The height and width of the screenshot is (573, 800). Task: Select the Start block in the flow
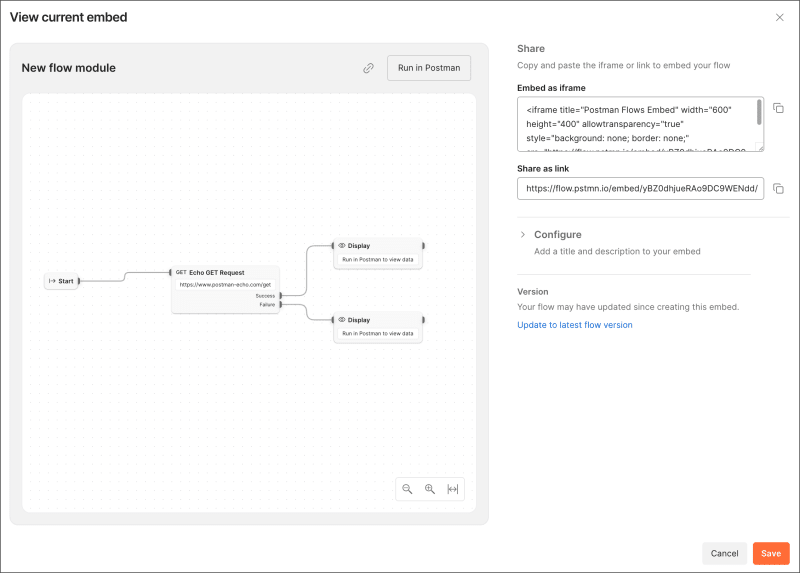[62, 281]
